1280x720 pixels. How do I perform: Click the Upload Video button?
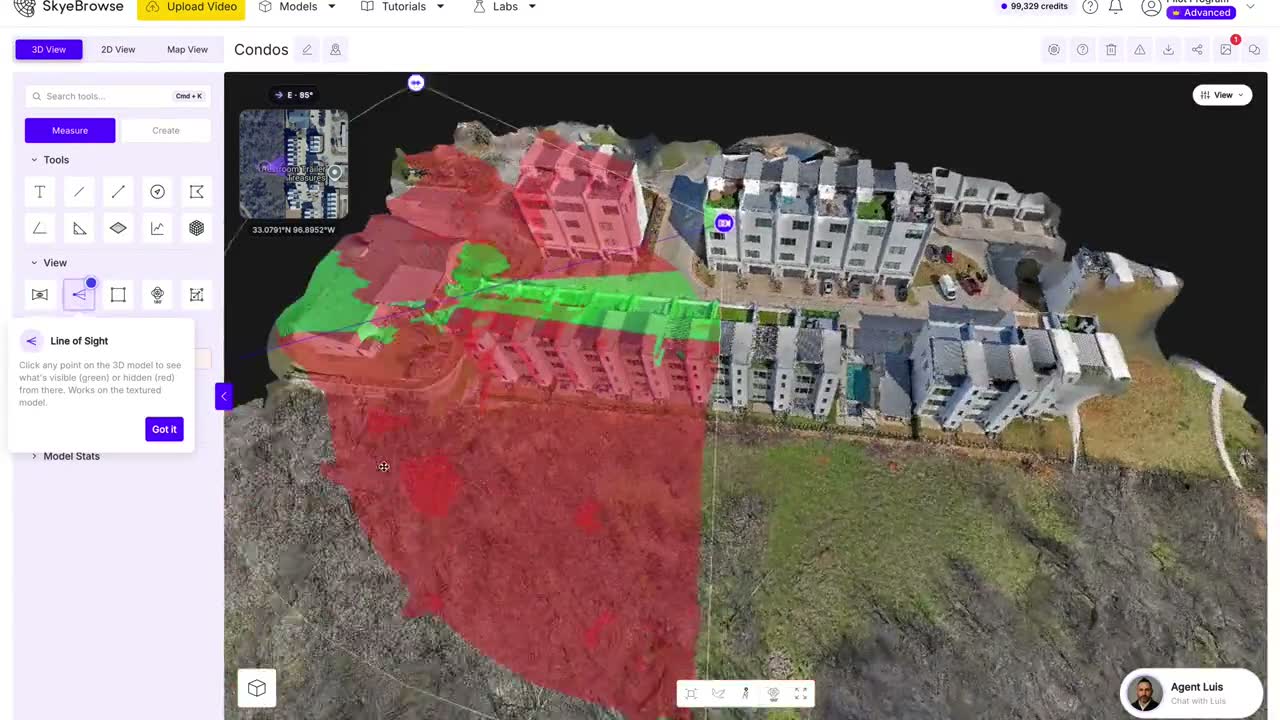(x=191, y=8)
